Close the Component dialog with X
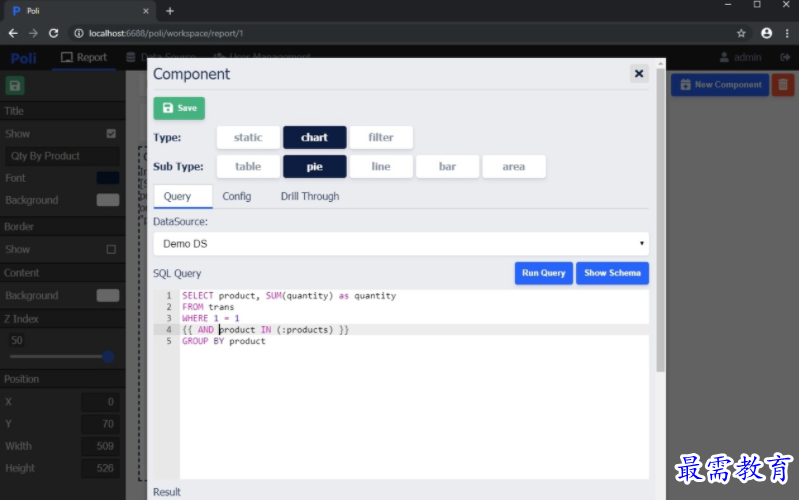The height and width of the screenshot is (500, 799). 638,74
